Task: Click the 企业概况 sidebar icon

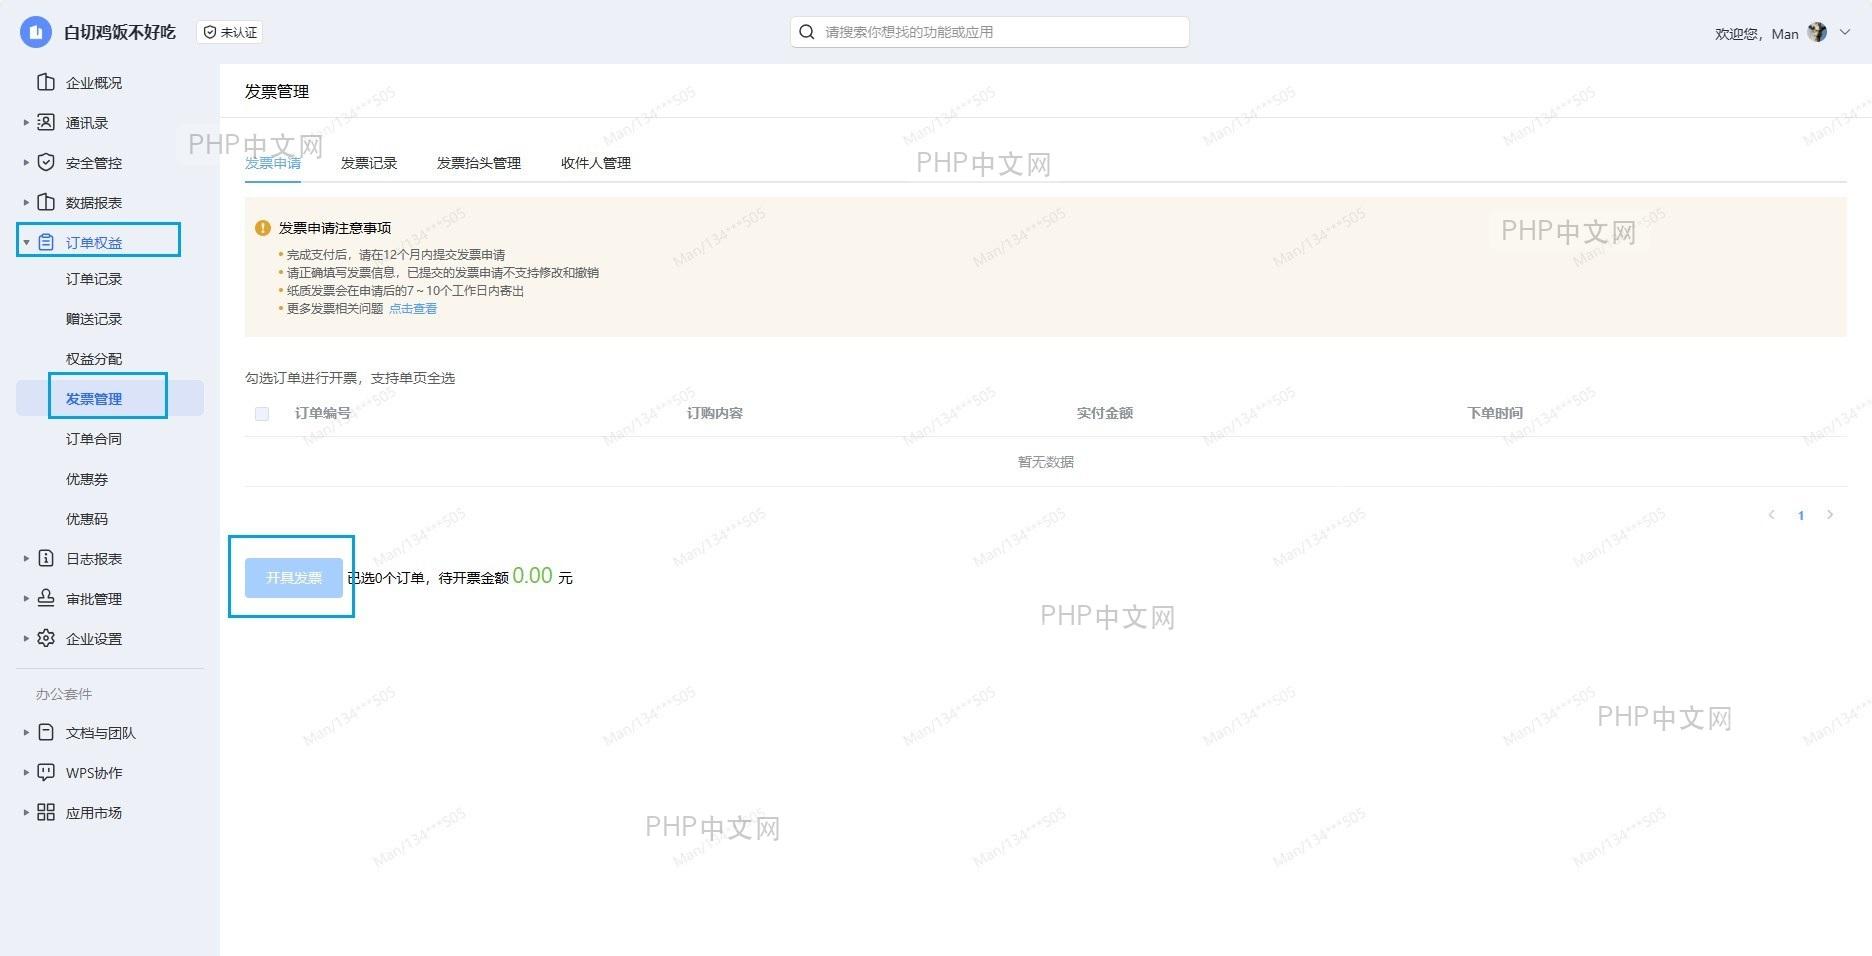Action: click(x=46, y=82)
